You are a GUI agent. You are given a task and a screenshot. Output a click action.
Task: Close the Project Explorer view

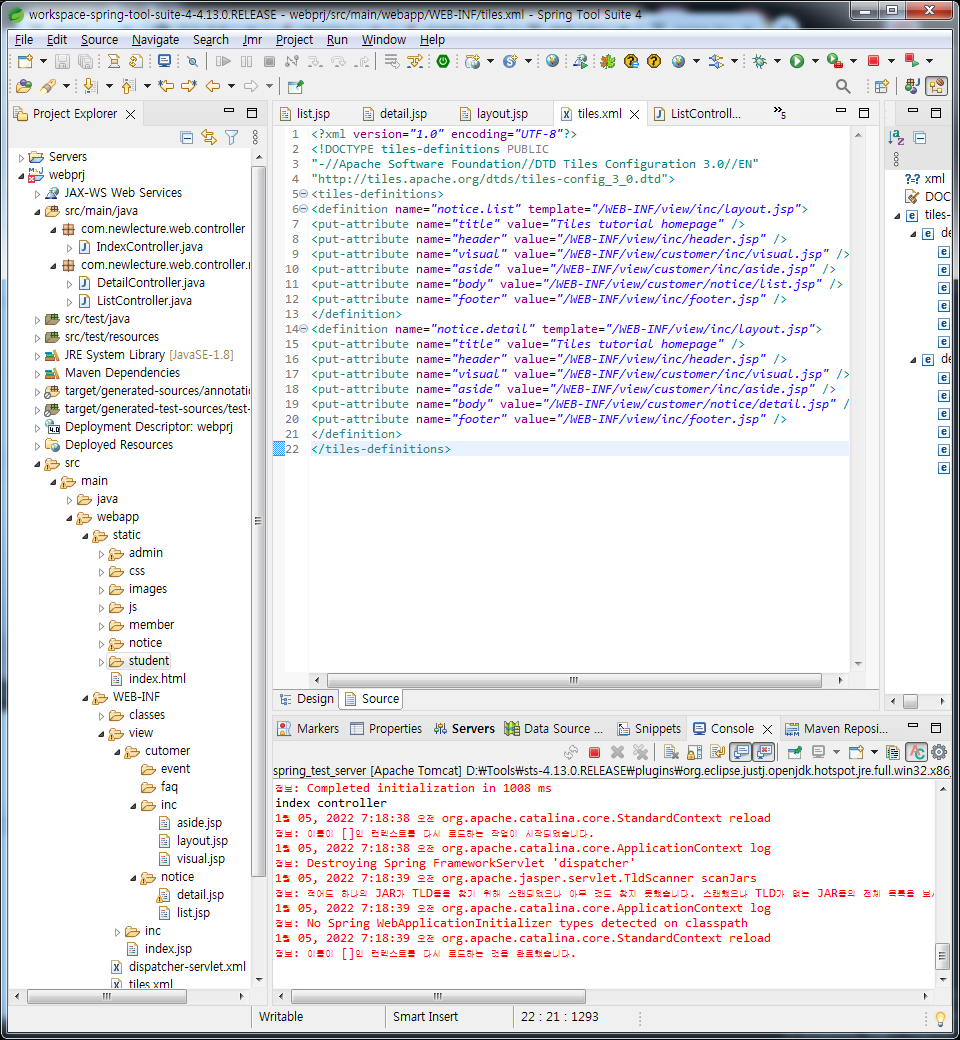coord(131,114)
